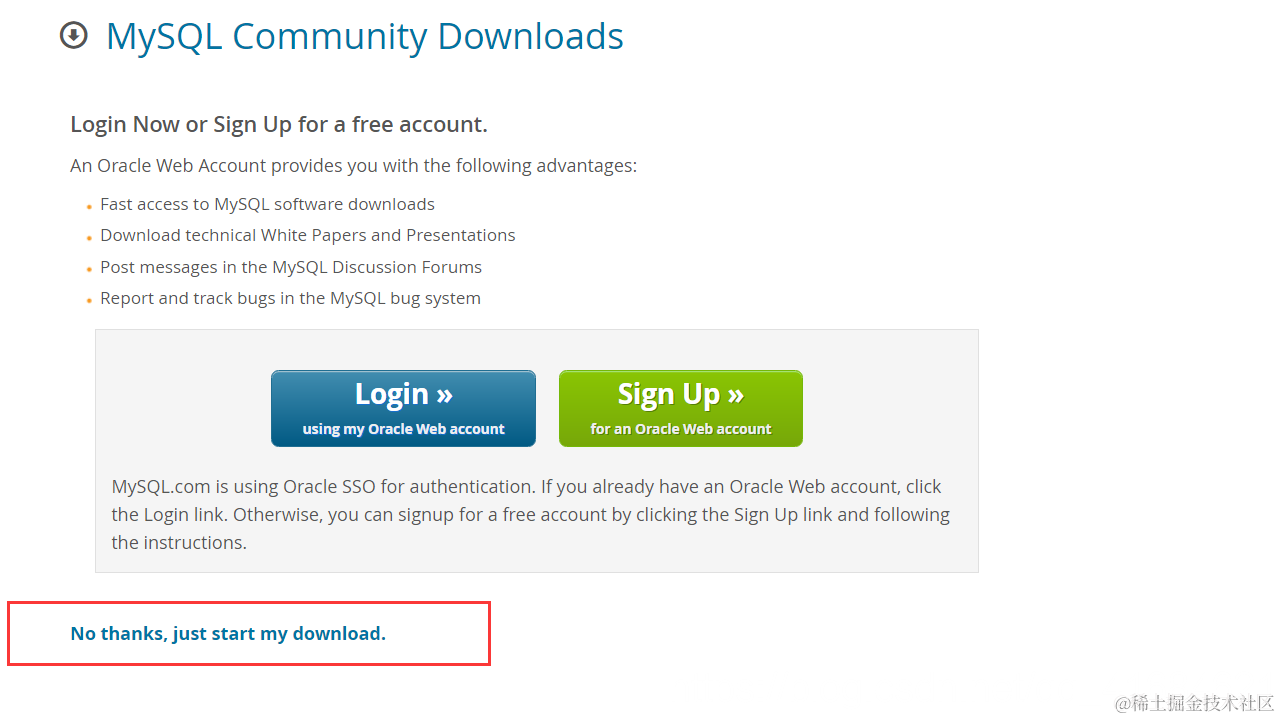Click the MySQL Community Downloads heading

pos(365,36)
